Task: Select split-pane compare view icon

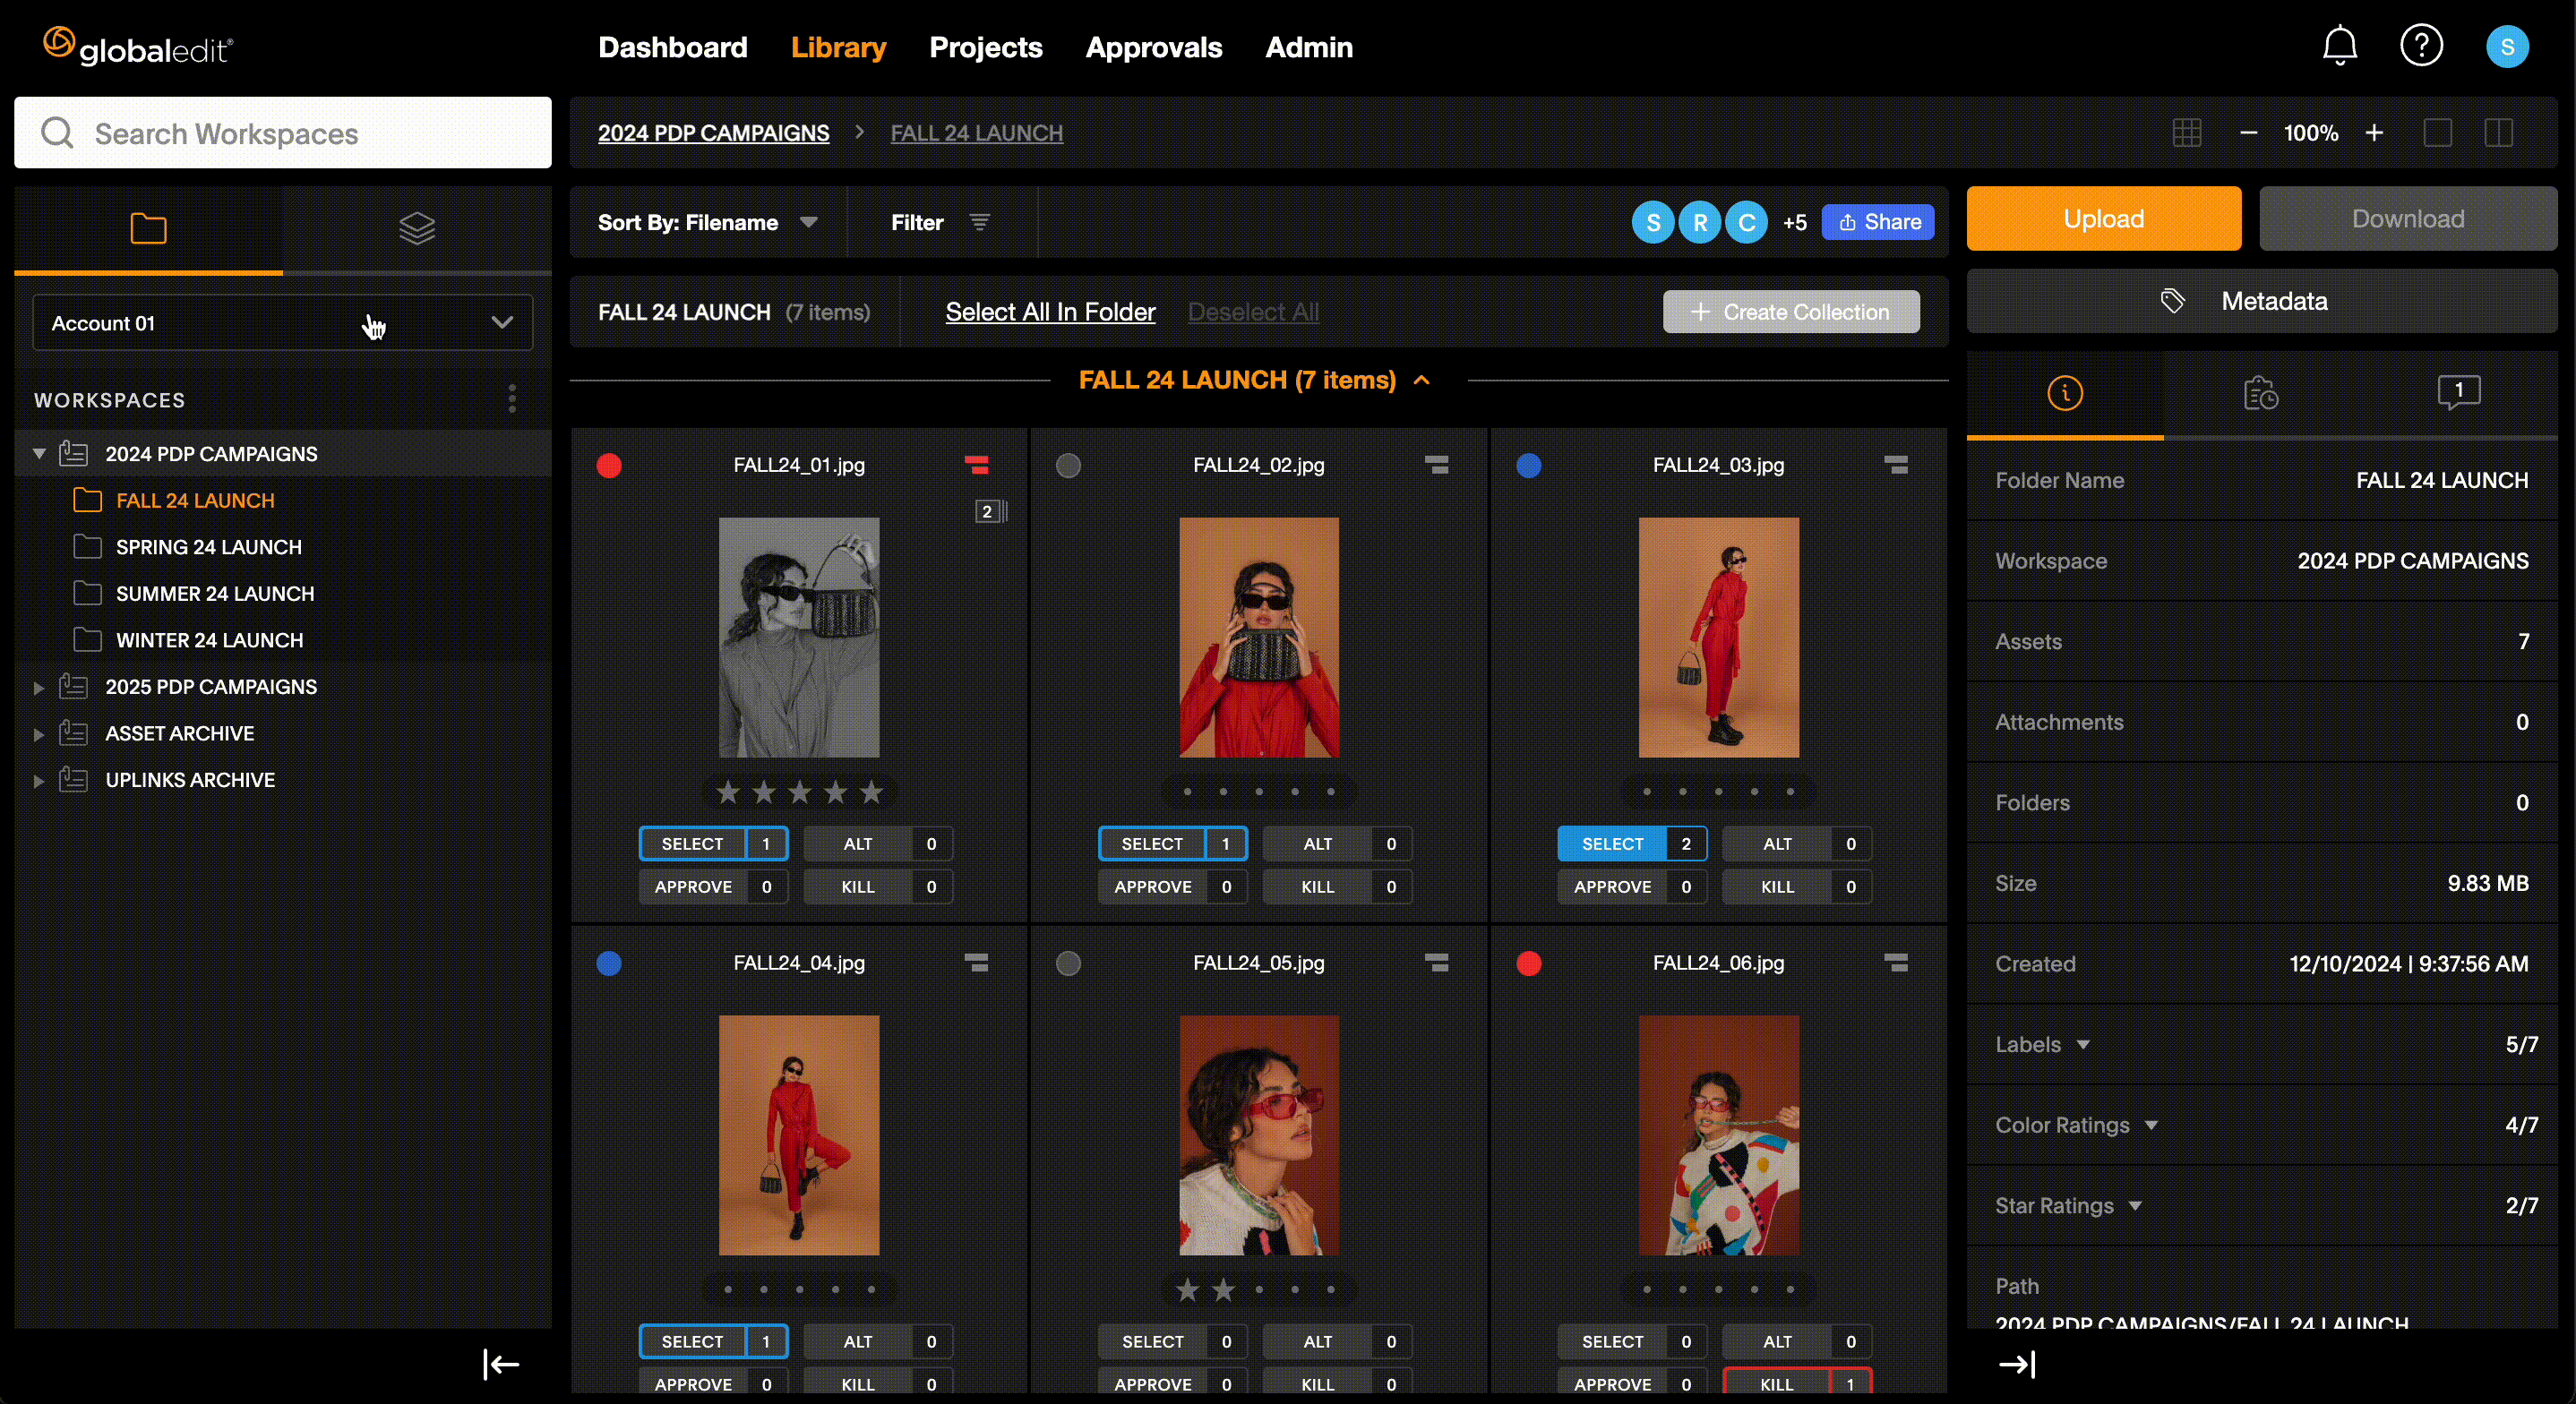Action: [2498, 133]
